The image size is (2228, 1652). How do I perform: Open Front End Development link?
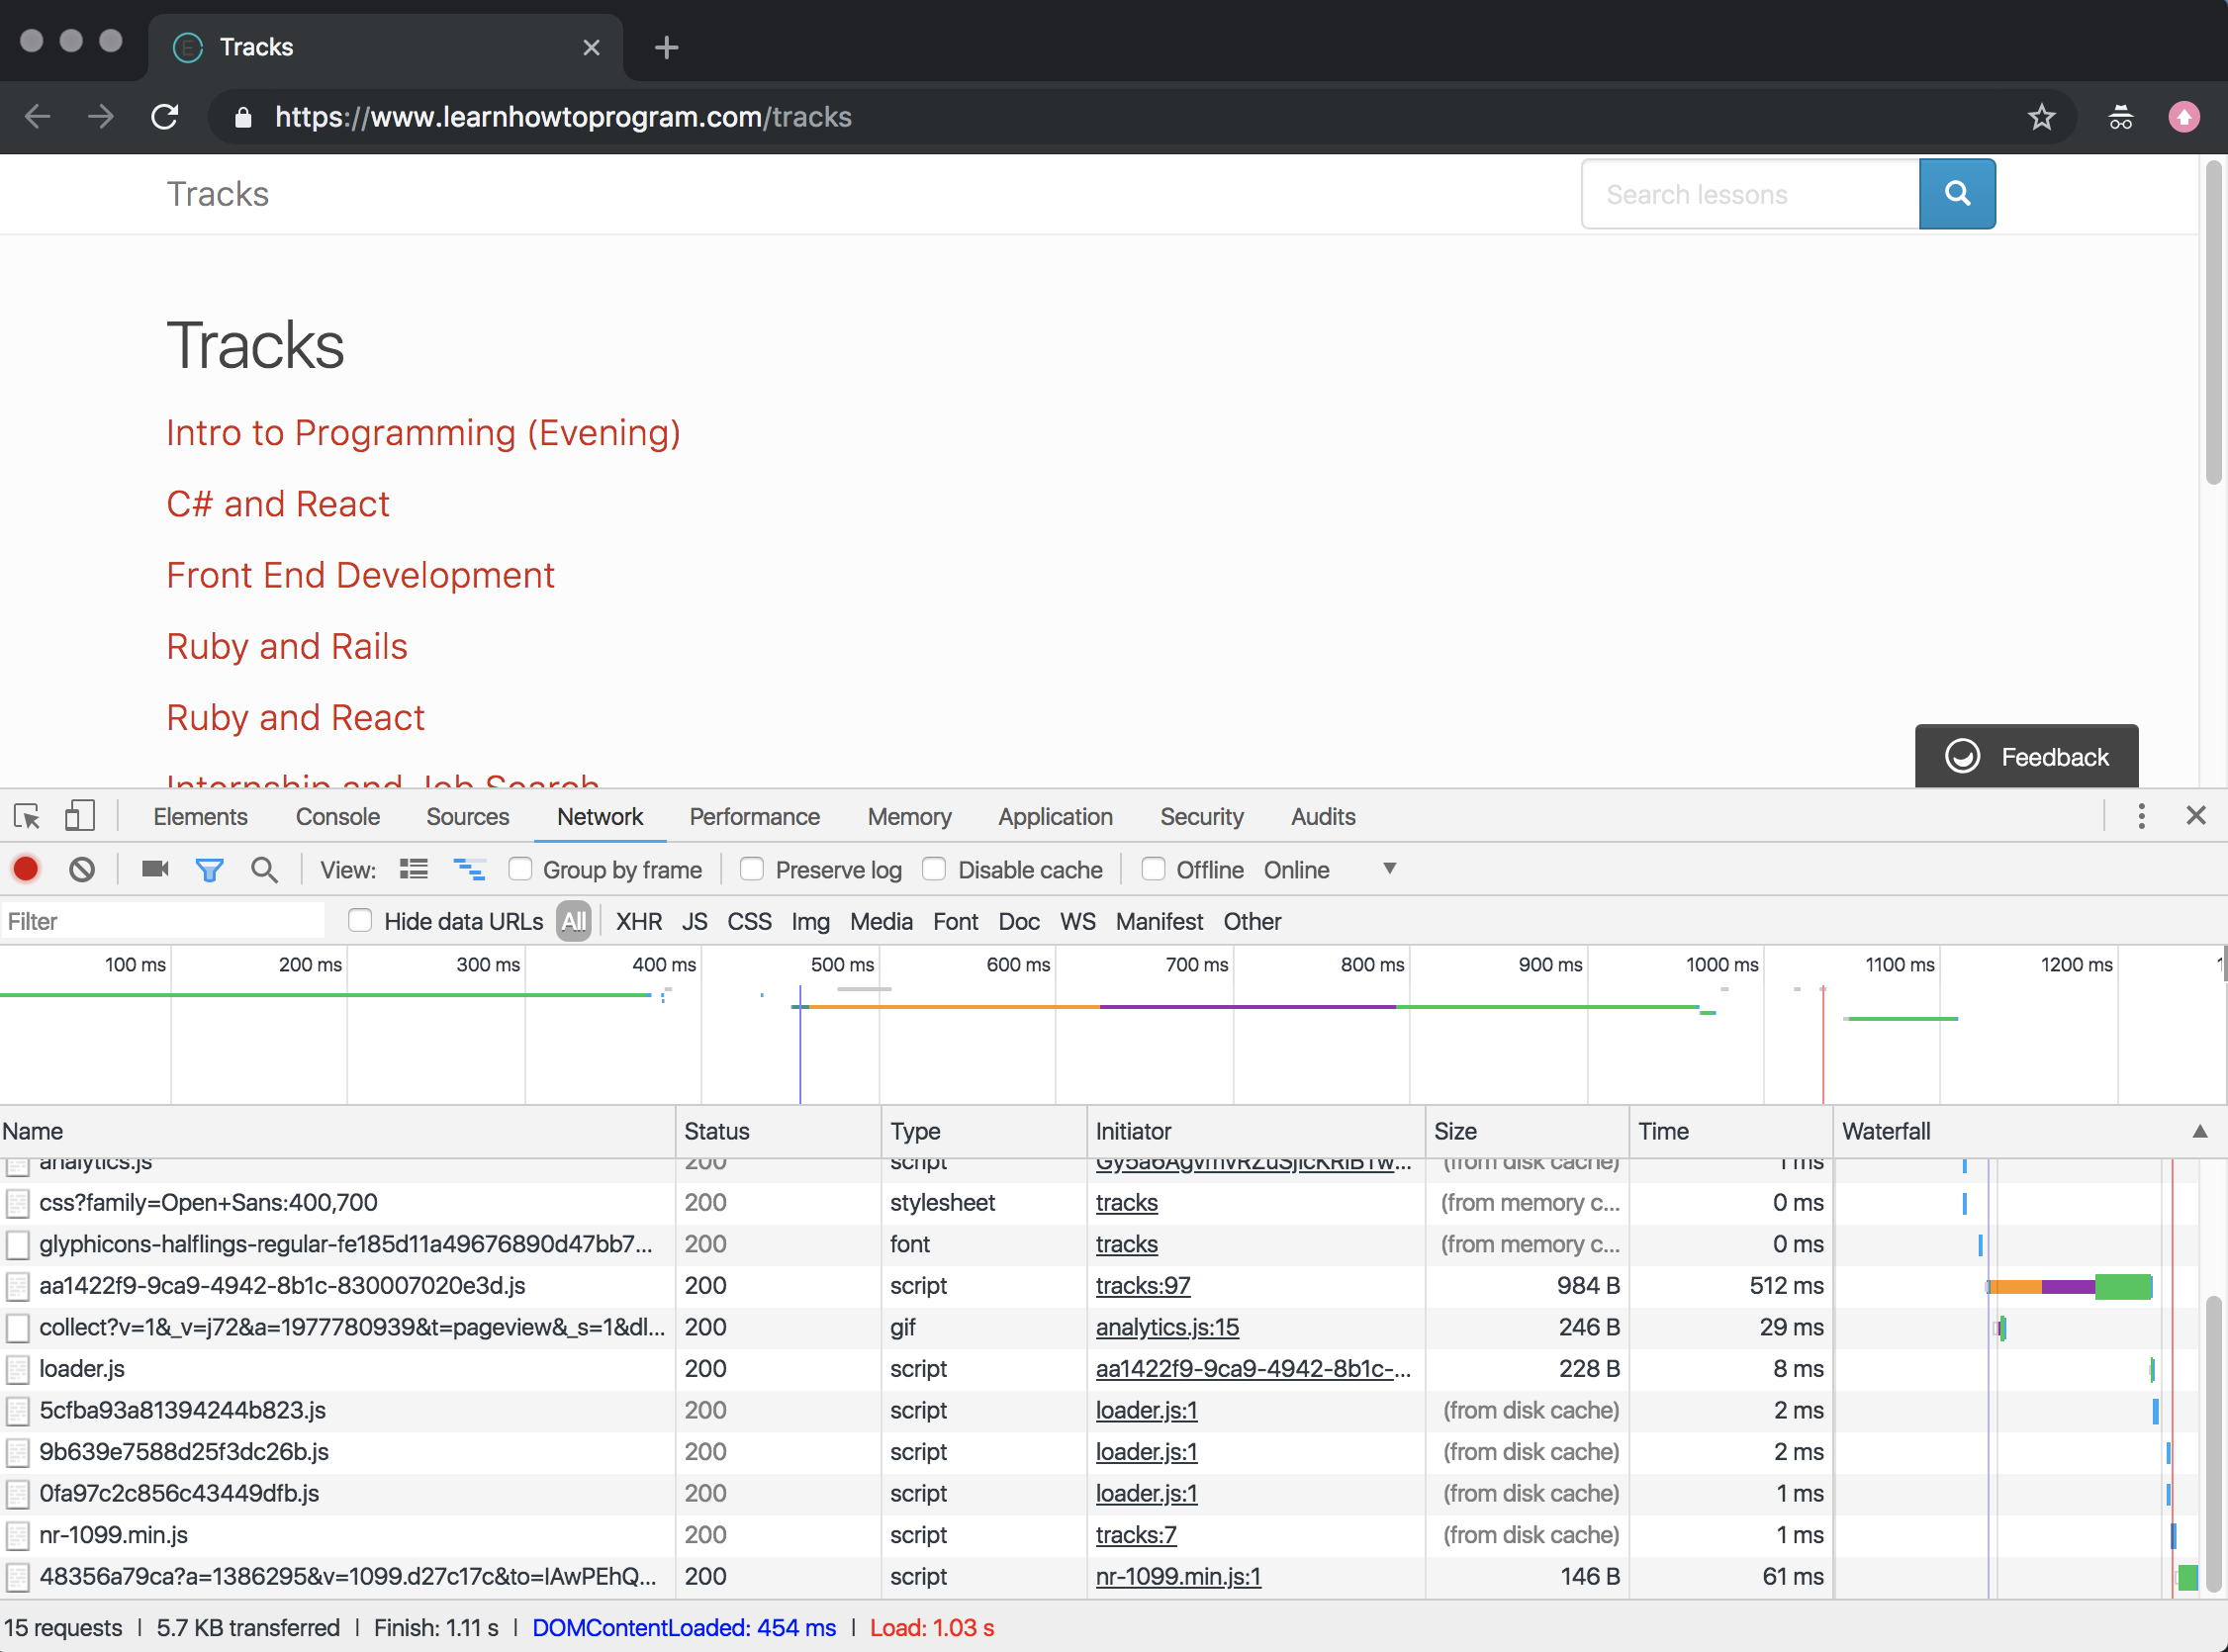coord(360,574)
